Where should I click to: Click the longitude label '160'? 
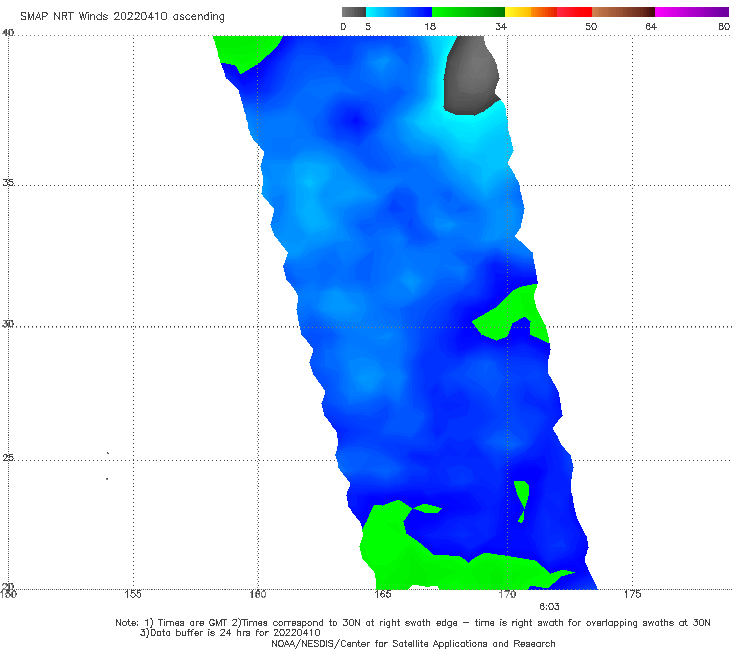(x=258, y=594)
